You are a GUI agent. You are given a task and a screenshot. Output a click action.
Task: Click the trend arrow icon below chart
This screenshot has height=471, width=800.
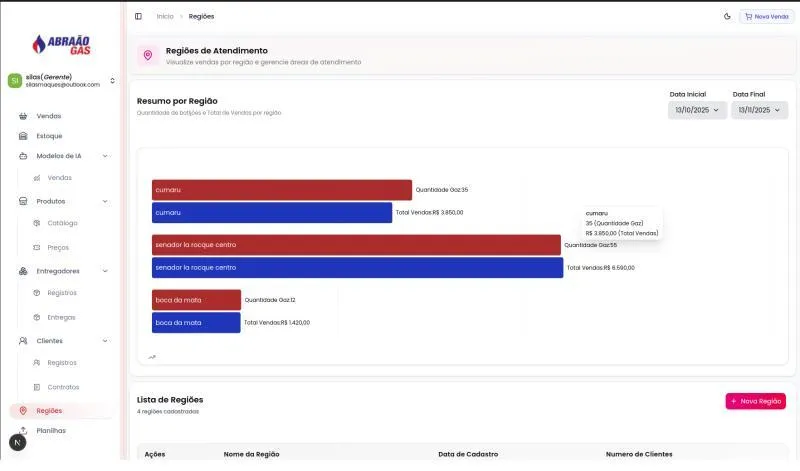tap(152, 356)
